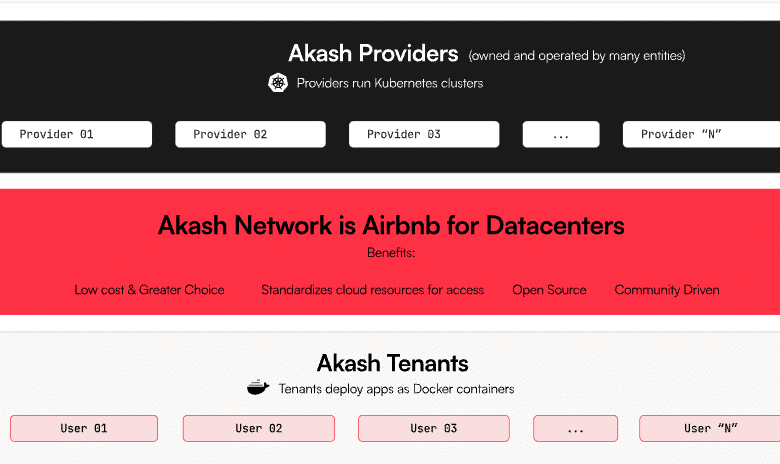Click the 'Community Driven' benefit
Image resolution: width=780 pixels, height=464 pixels.
667,290
